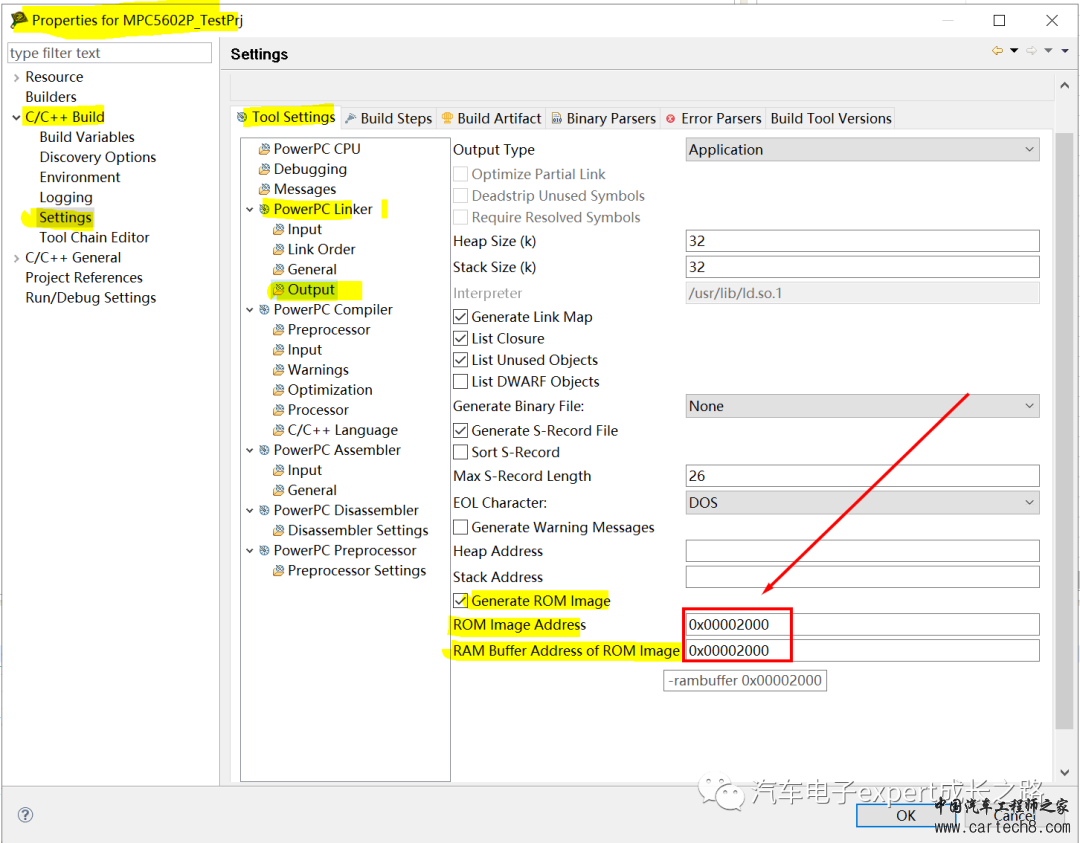Open the Binary Parsers tab

[603, 118]
